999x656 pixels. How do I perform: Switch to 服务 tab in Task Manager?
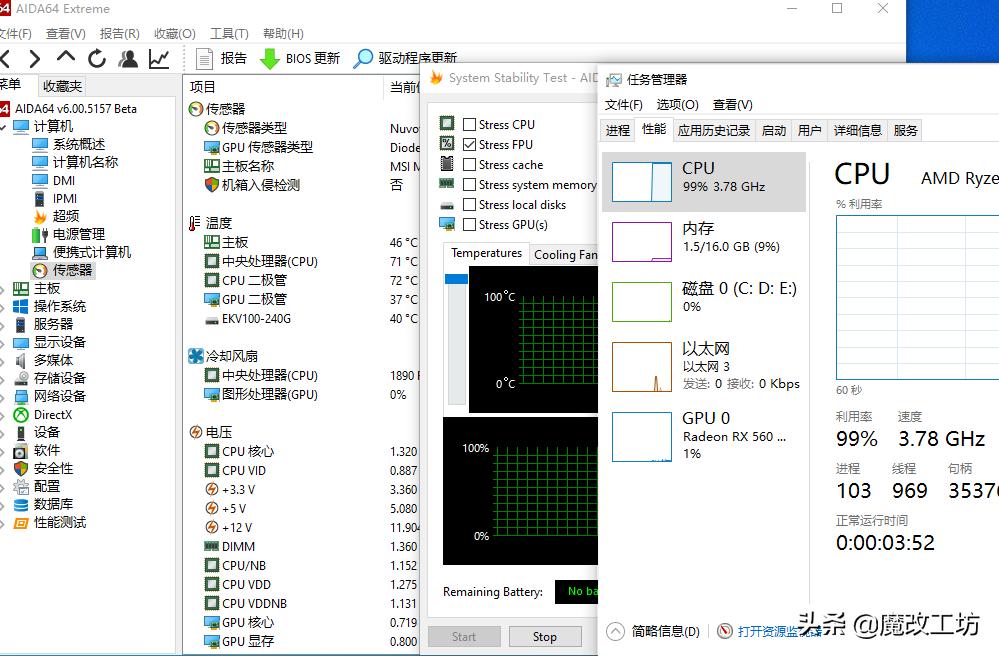point(905,131)
